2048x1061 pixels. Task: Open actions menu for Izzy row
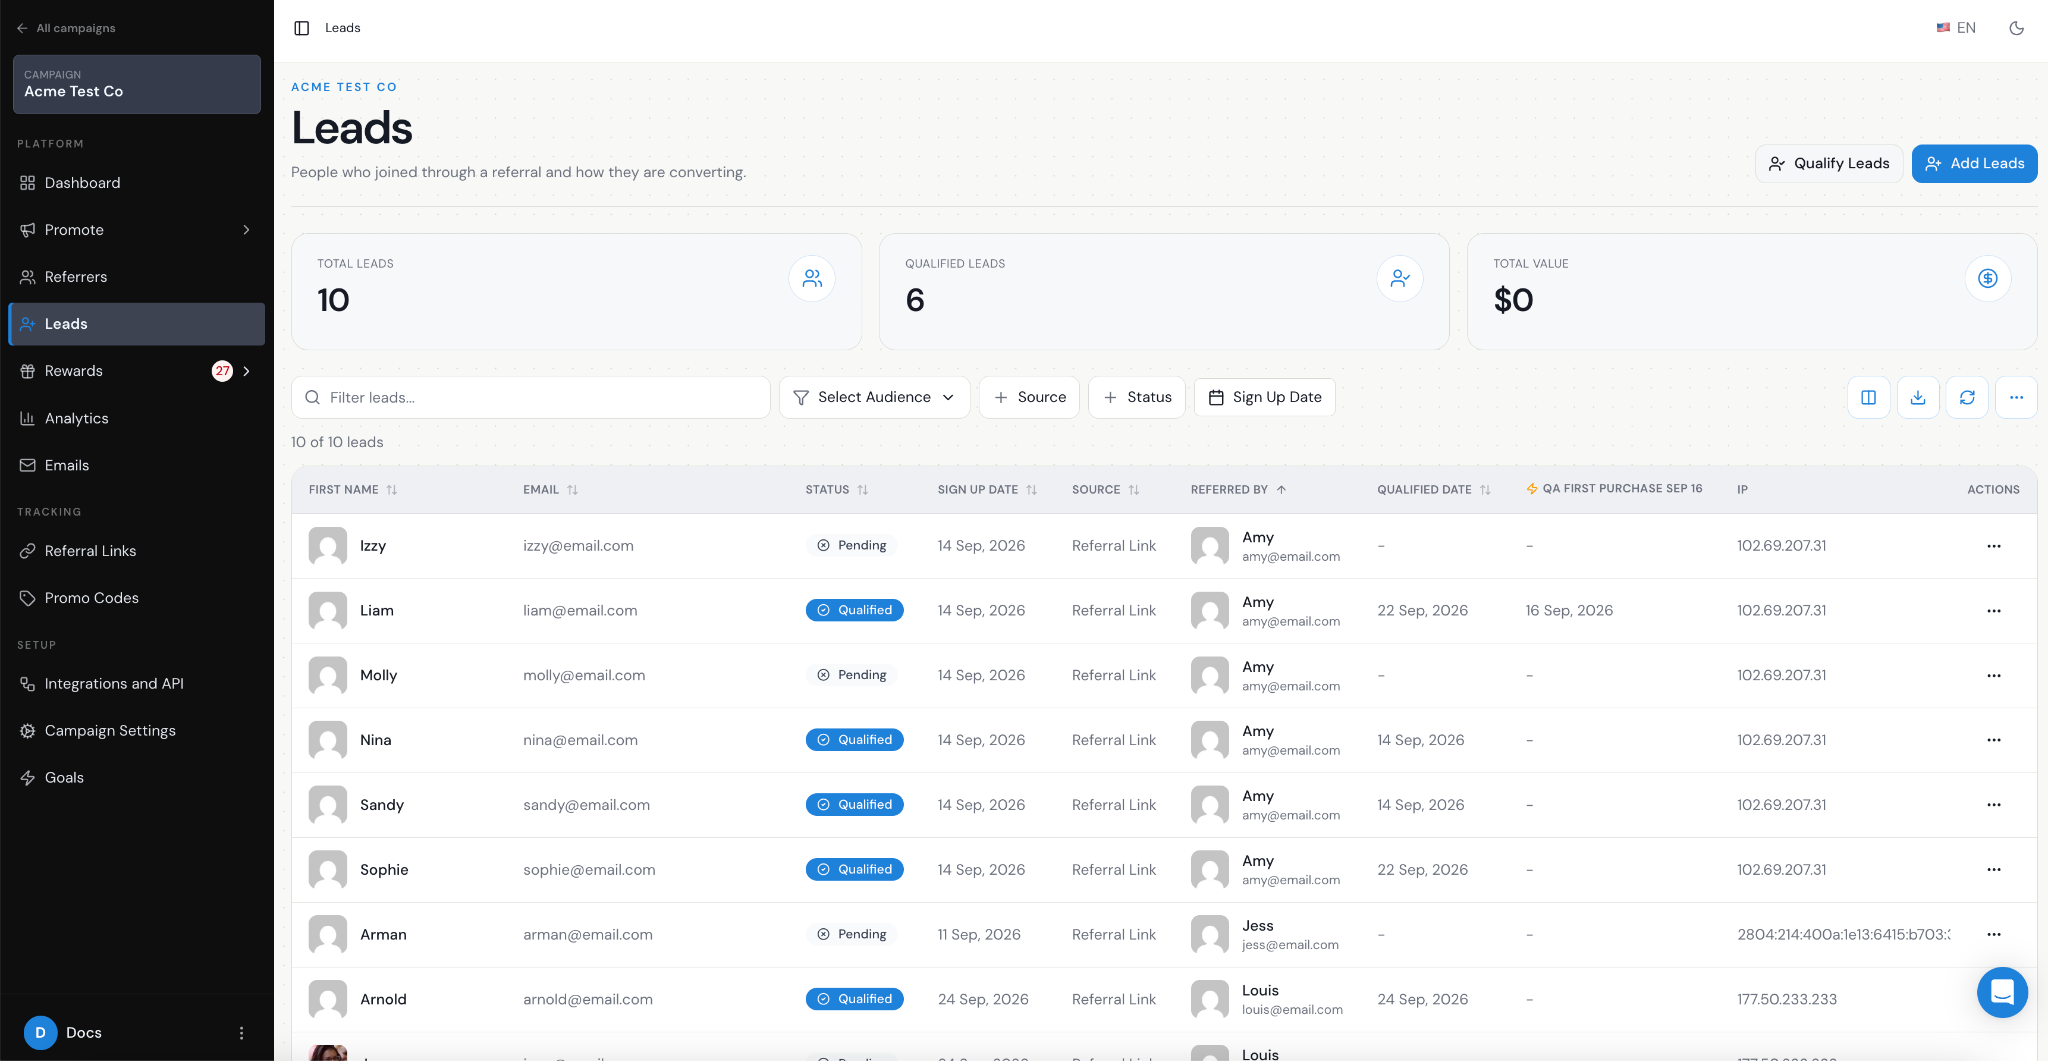pyautogui.click(x=1993, y=546)
